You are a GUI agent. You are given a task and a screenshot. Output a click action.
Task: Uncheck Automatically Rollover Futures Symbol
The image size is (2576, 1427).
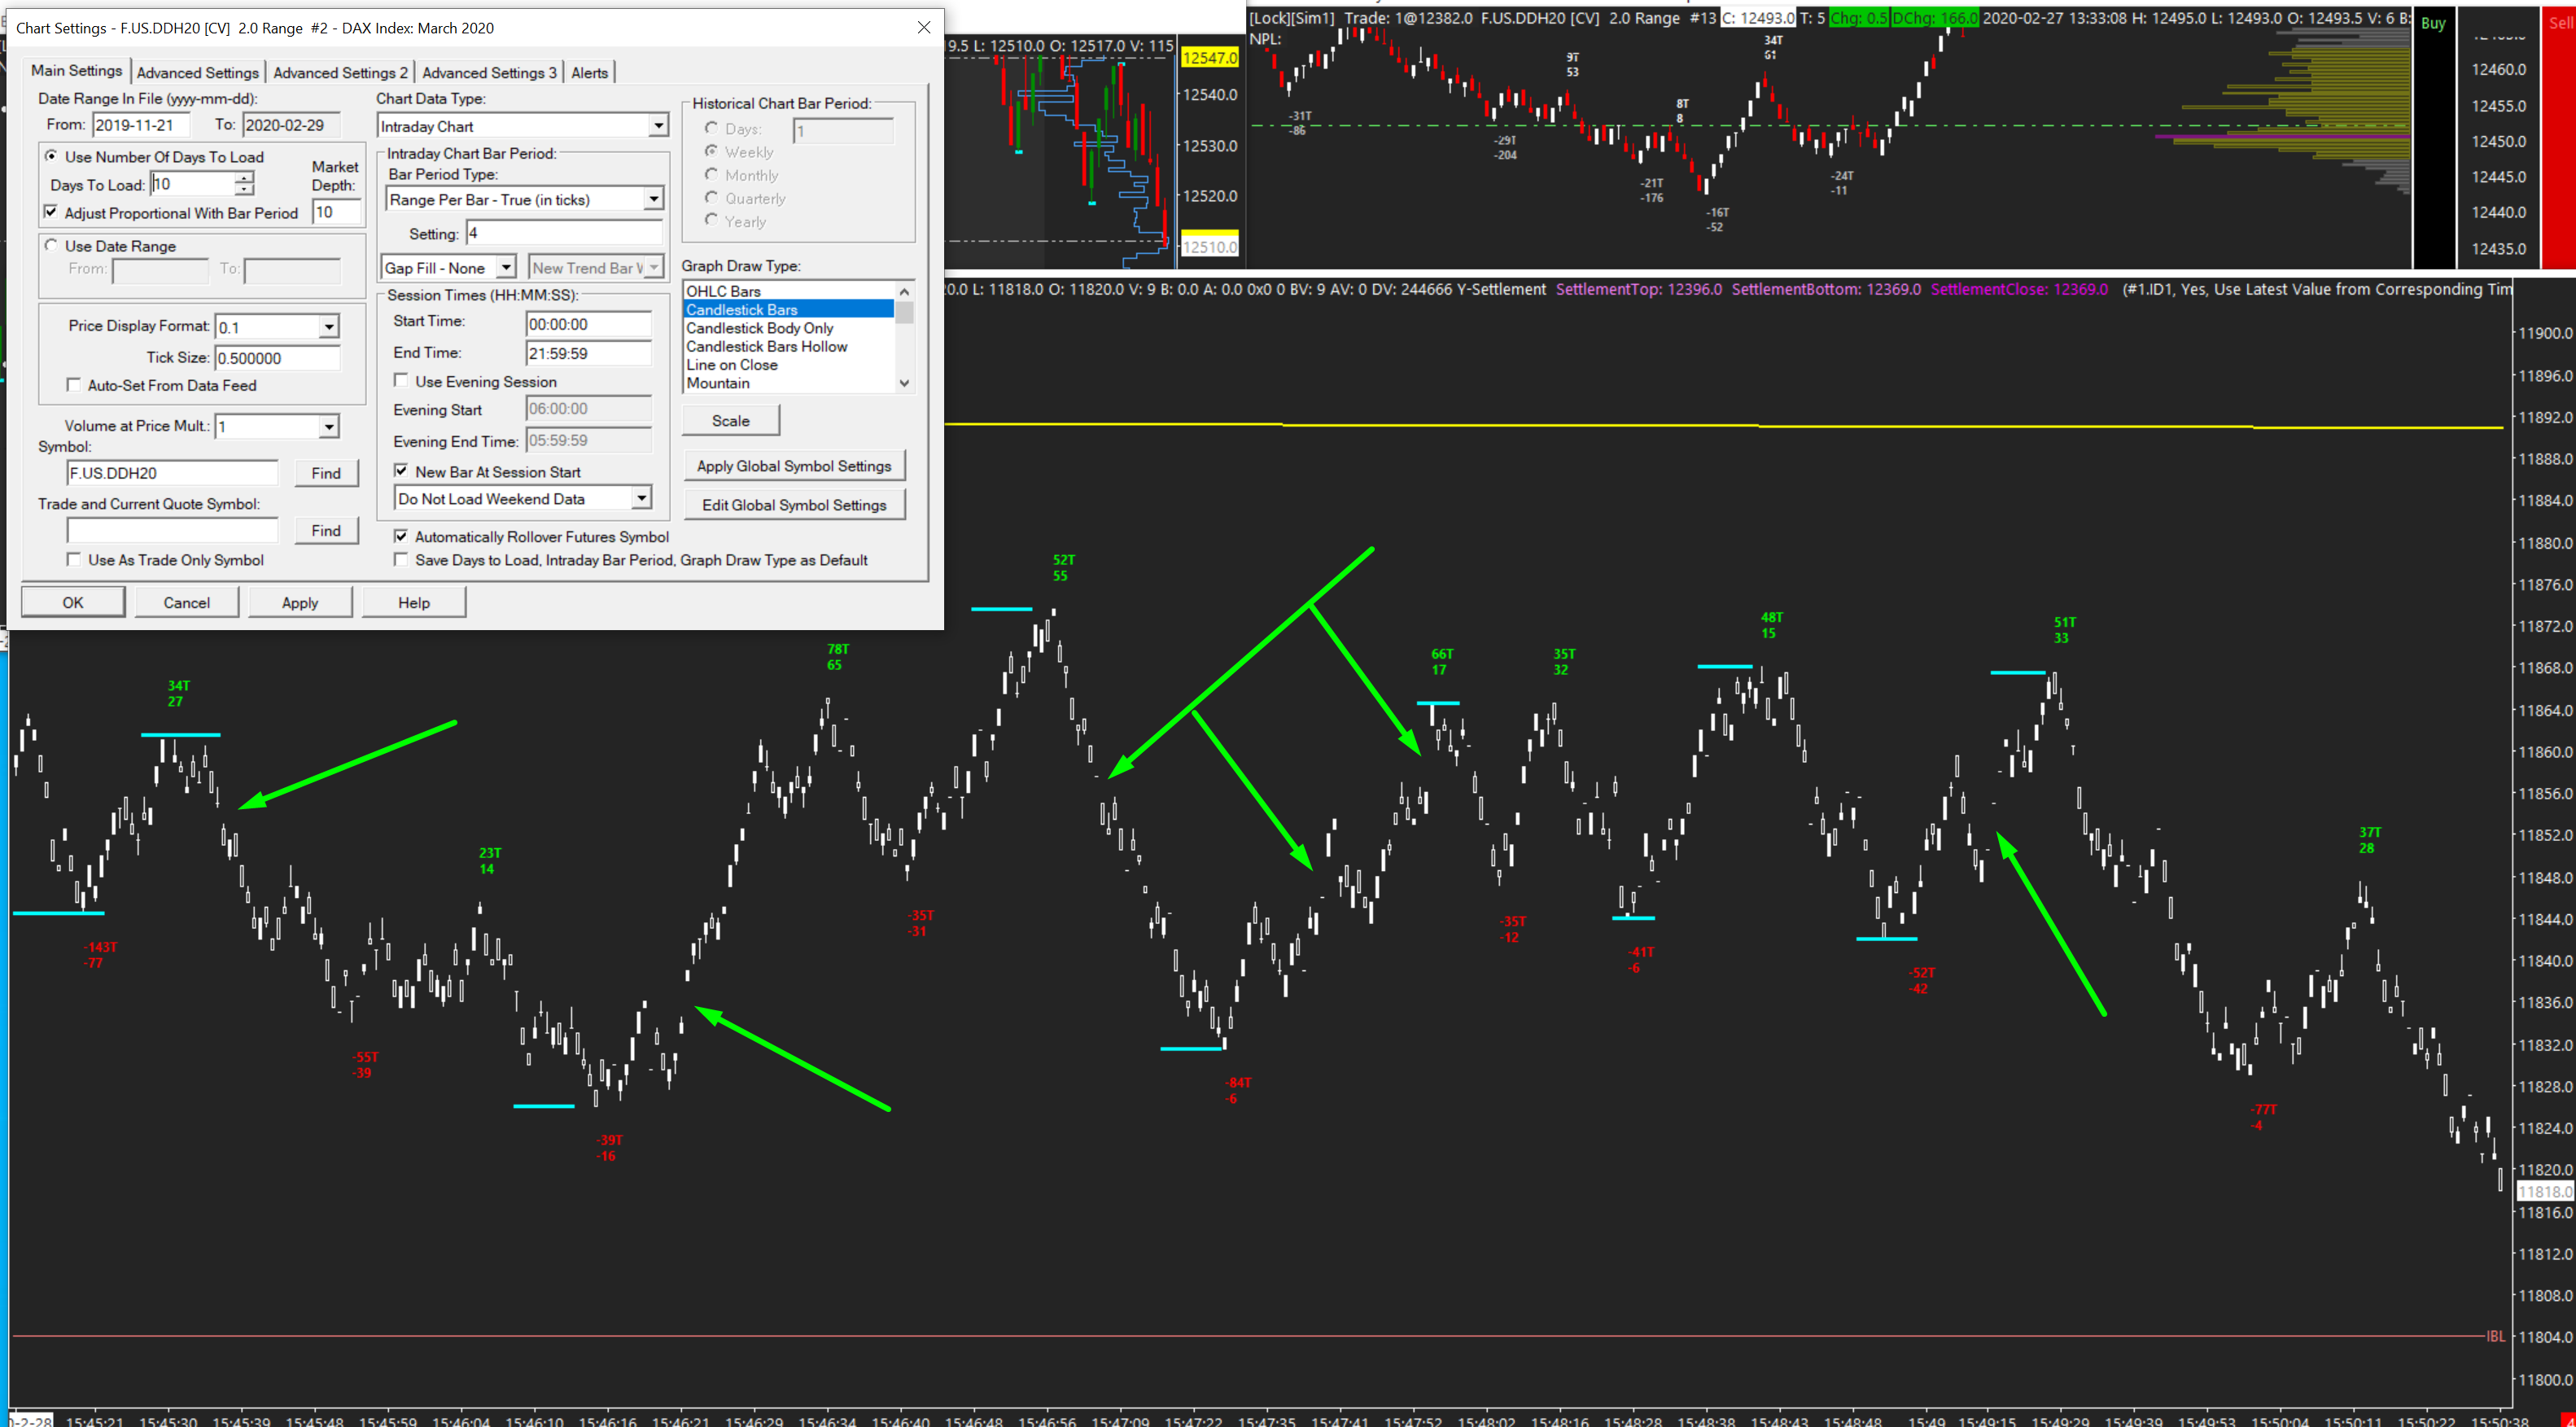click(x=401, y=537)
